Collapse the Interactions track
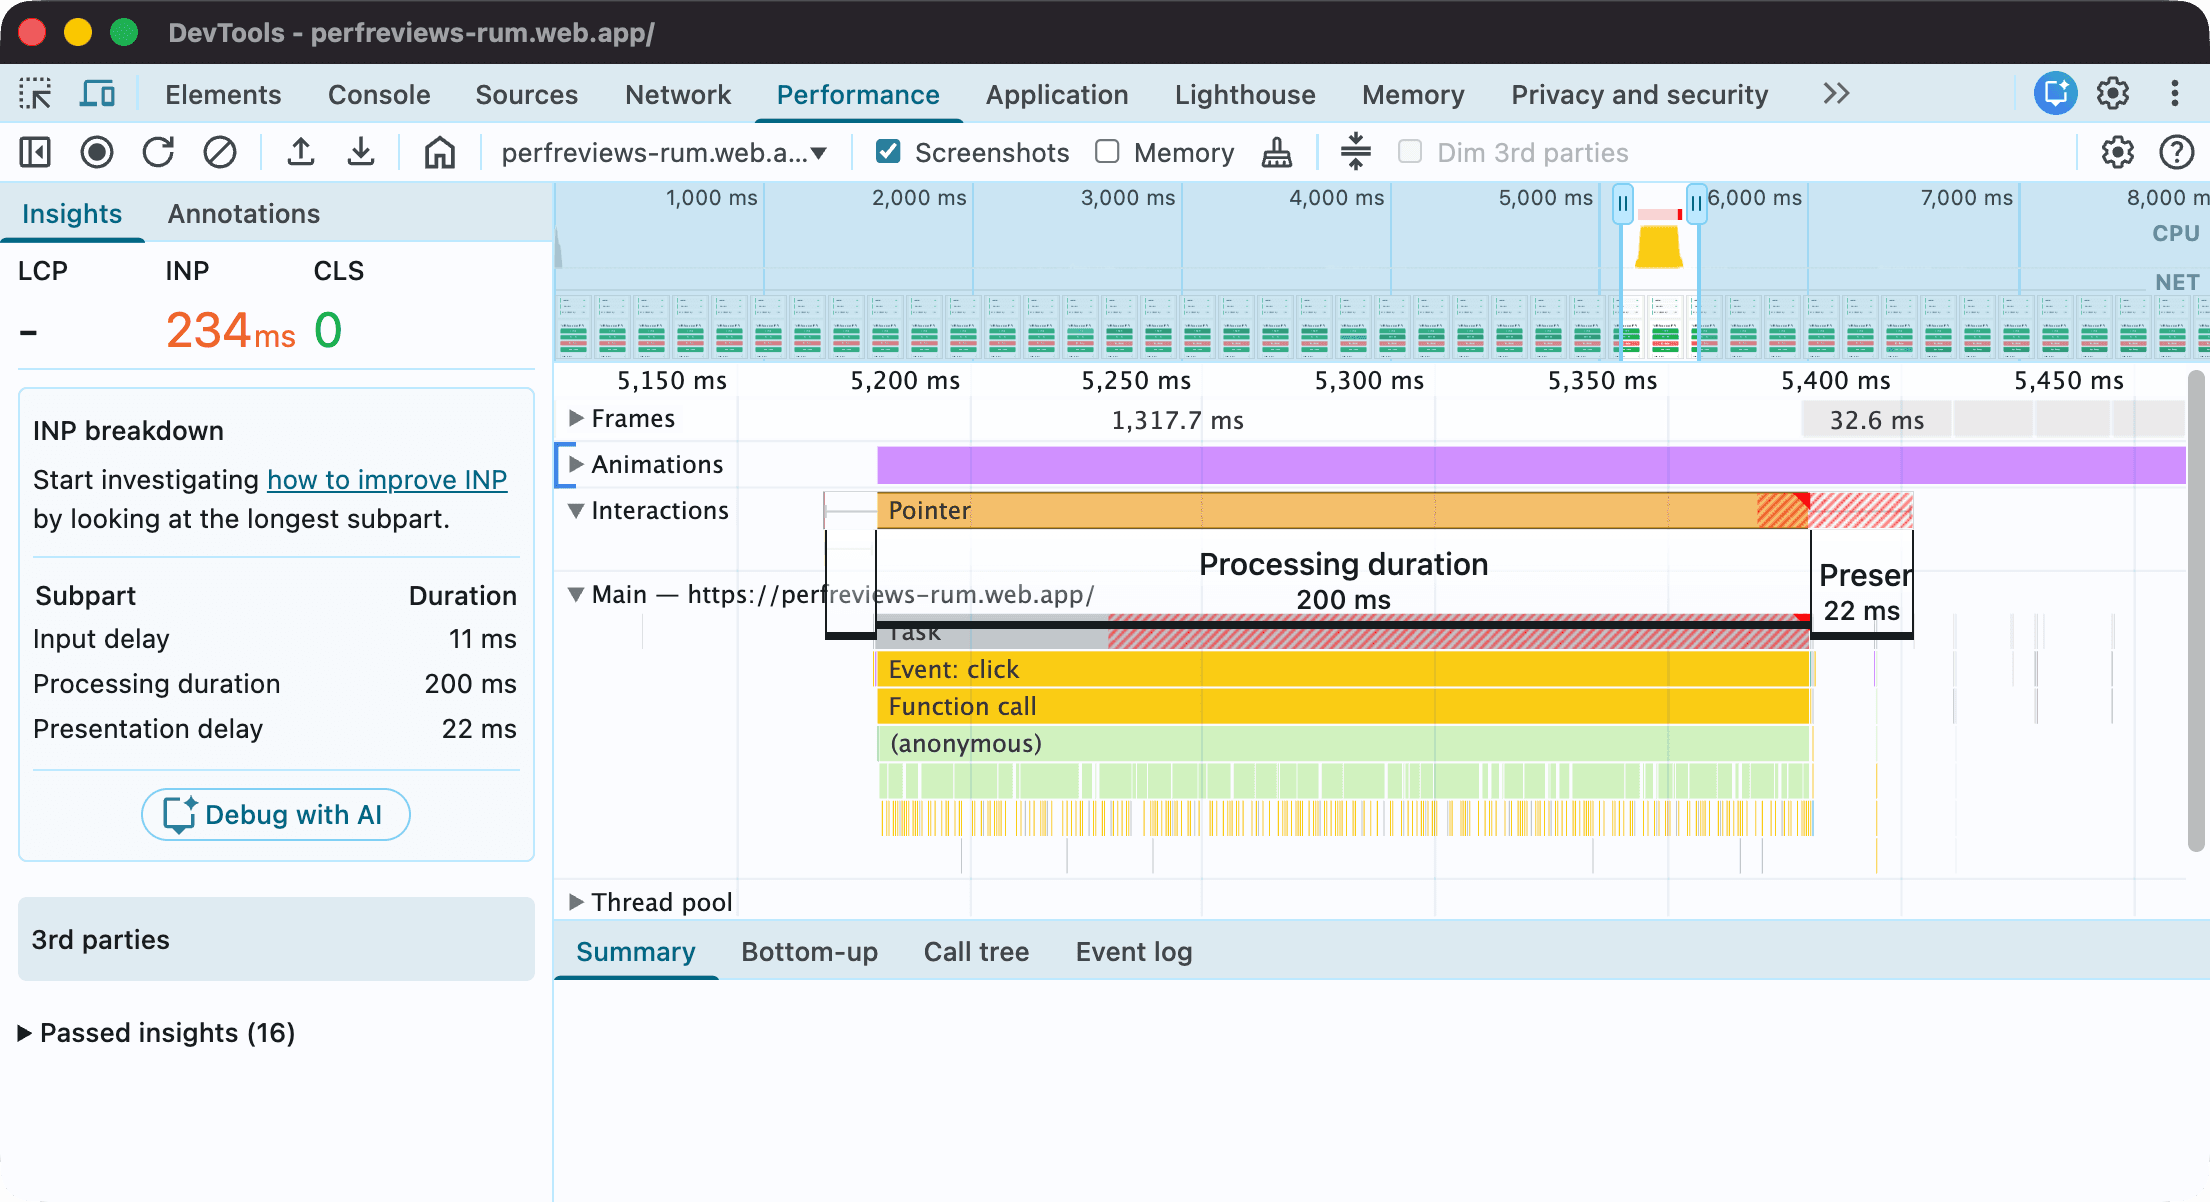 pyautogui.click(x=576, y=510)
